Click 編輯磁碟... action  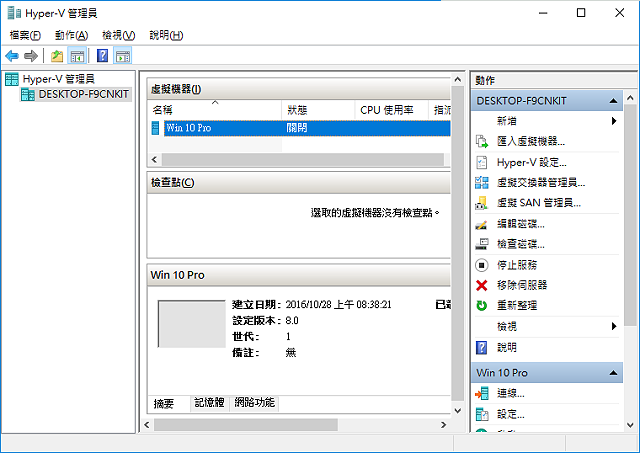(x=520, y=224)
